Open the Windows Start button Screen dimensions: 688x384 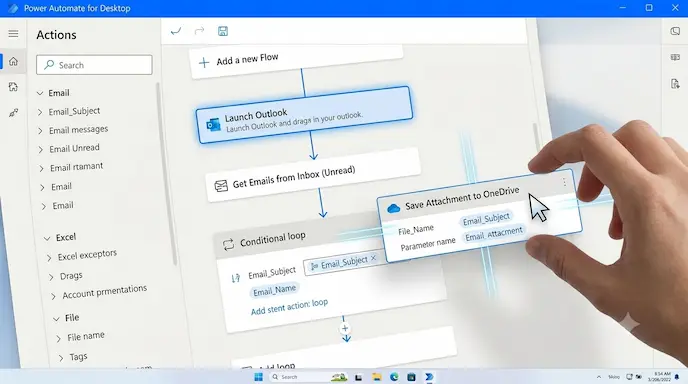click(x=258, y=377)
